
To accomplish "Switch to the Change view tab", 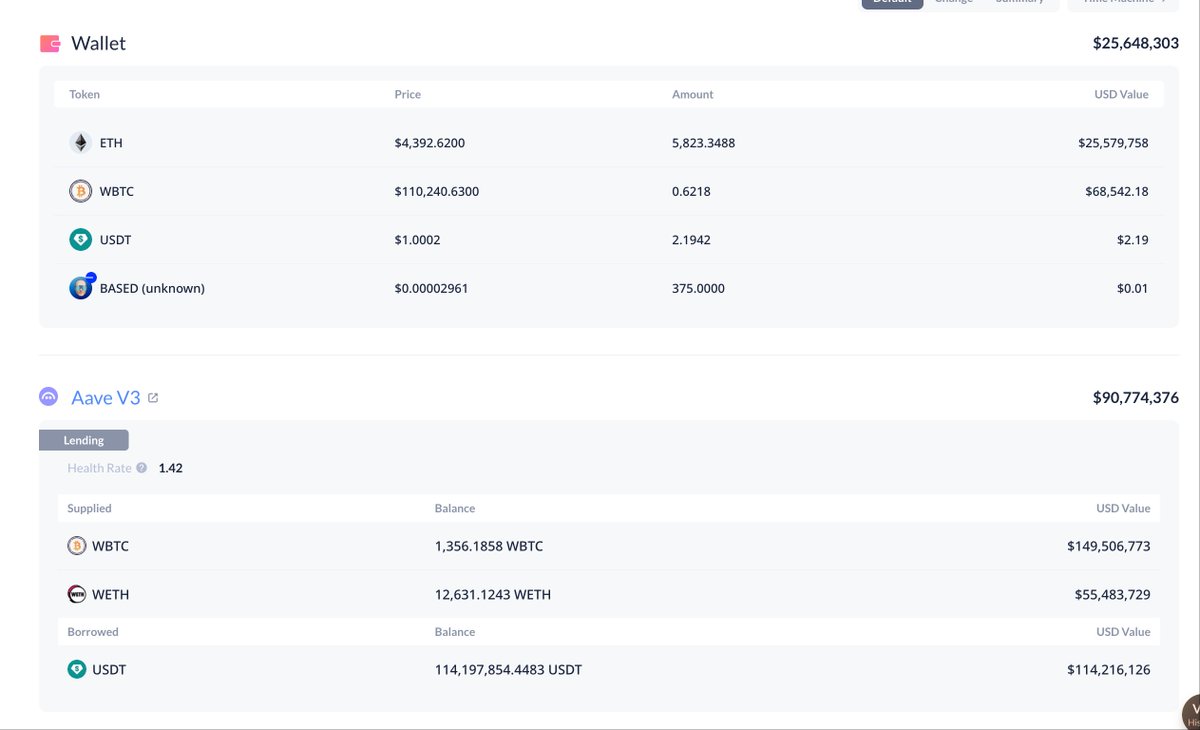I will [x=953, y=3].
